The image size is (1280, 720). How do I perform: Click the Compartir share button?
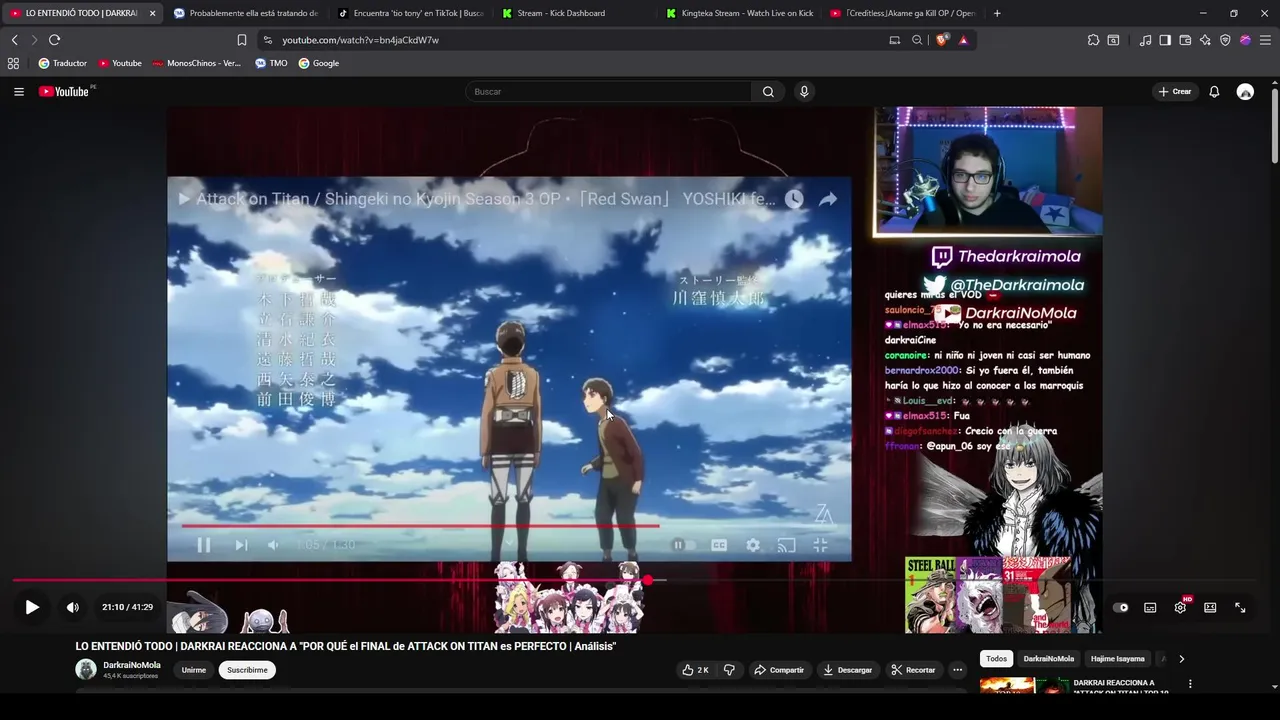tap(779, 670)
